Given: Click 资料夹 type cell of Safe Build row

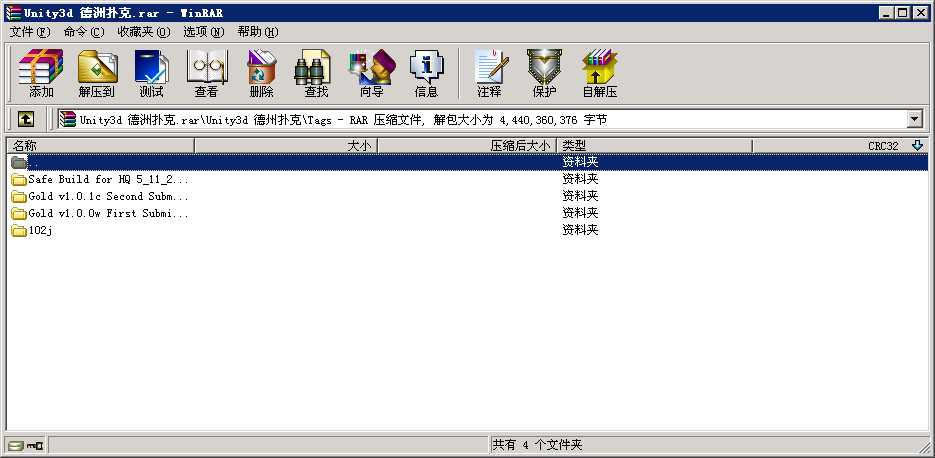Looking at the screenshot, I should 580,179.
